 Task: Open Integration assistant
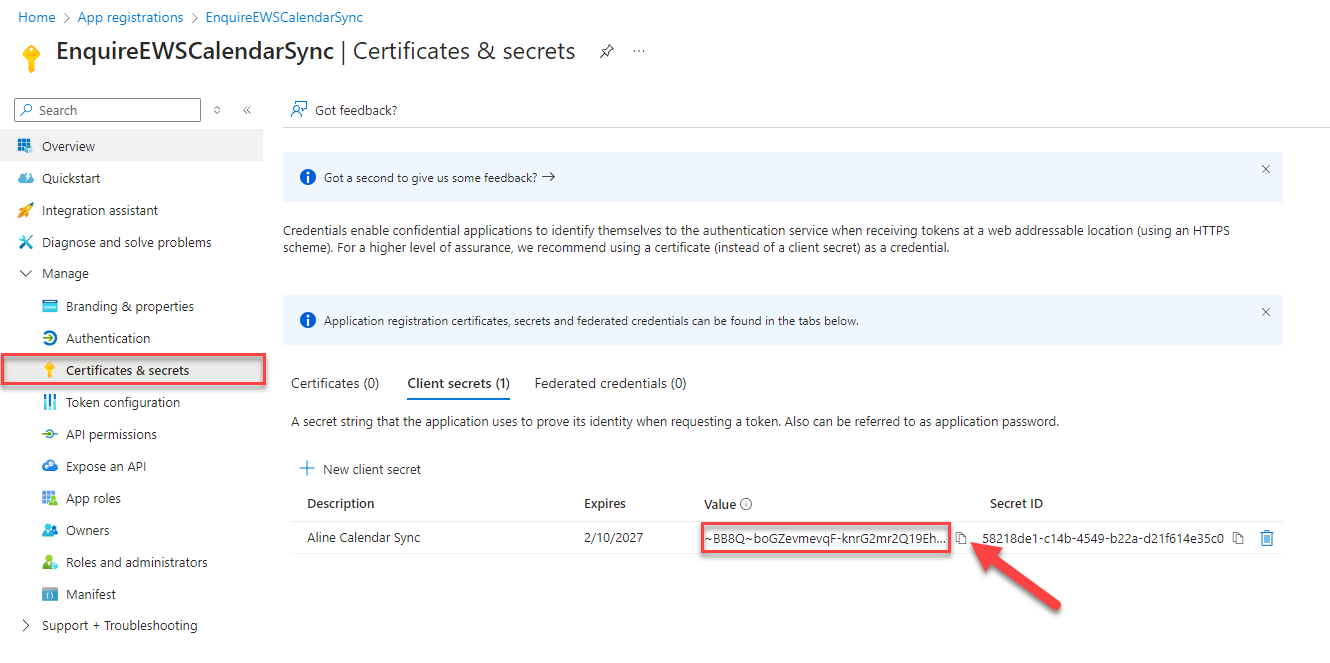point(100,210)
